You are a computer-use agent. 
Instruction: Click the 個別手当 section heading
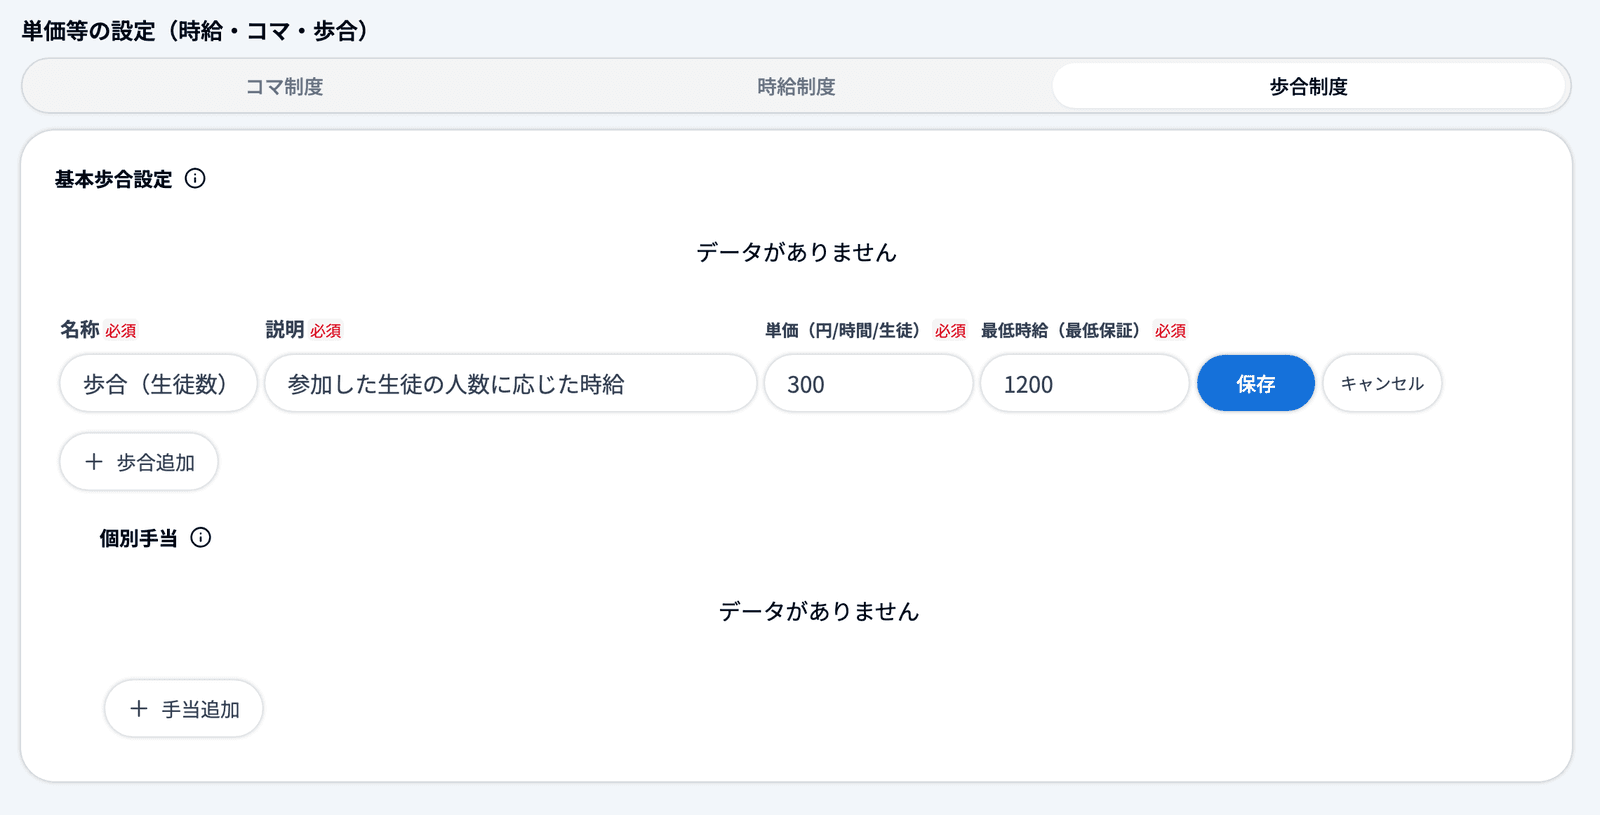click(x=138, y=538)
